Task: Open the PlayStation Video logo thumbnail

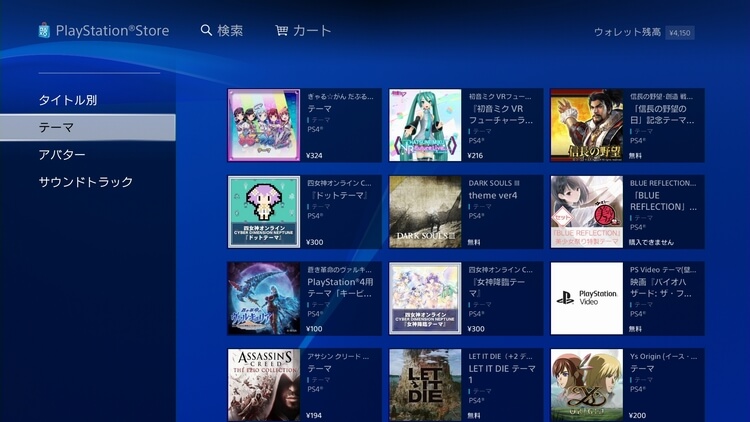Action: [x=587, y=299]
